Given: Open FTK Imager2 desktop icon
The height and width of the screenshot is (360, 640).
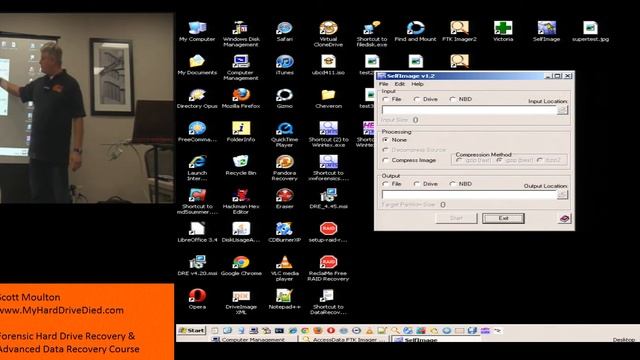Looking at the screenshot, I should (459, 31).
